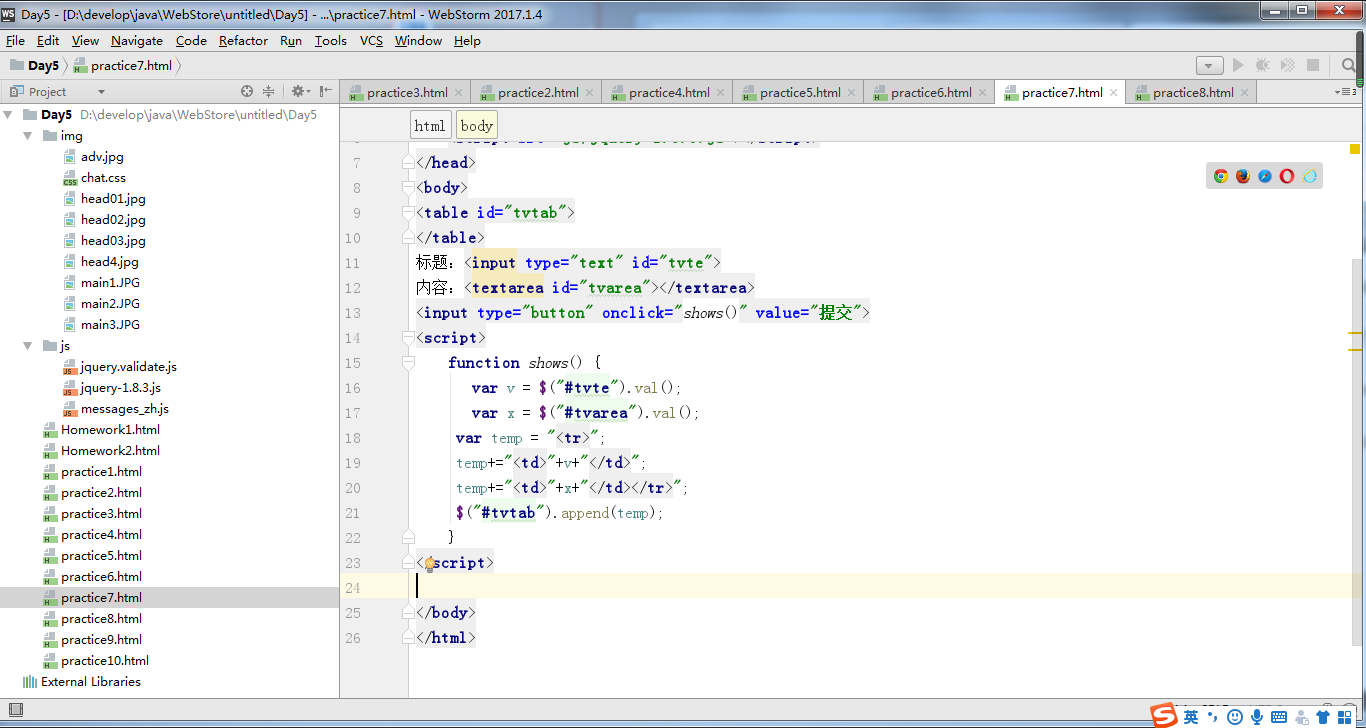Select jquery.validate.js file

[x=128, y=367]
